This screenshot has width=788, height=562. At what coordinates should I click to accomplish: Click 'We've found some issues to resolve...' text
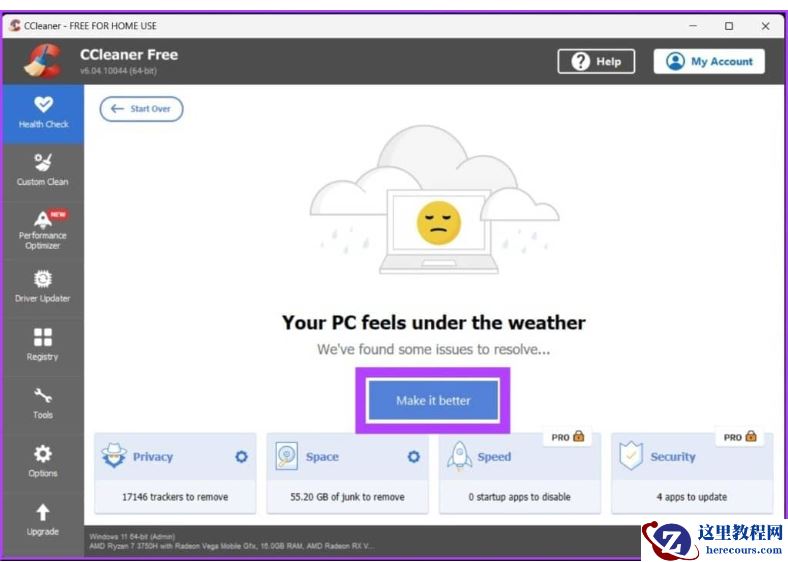434,349
